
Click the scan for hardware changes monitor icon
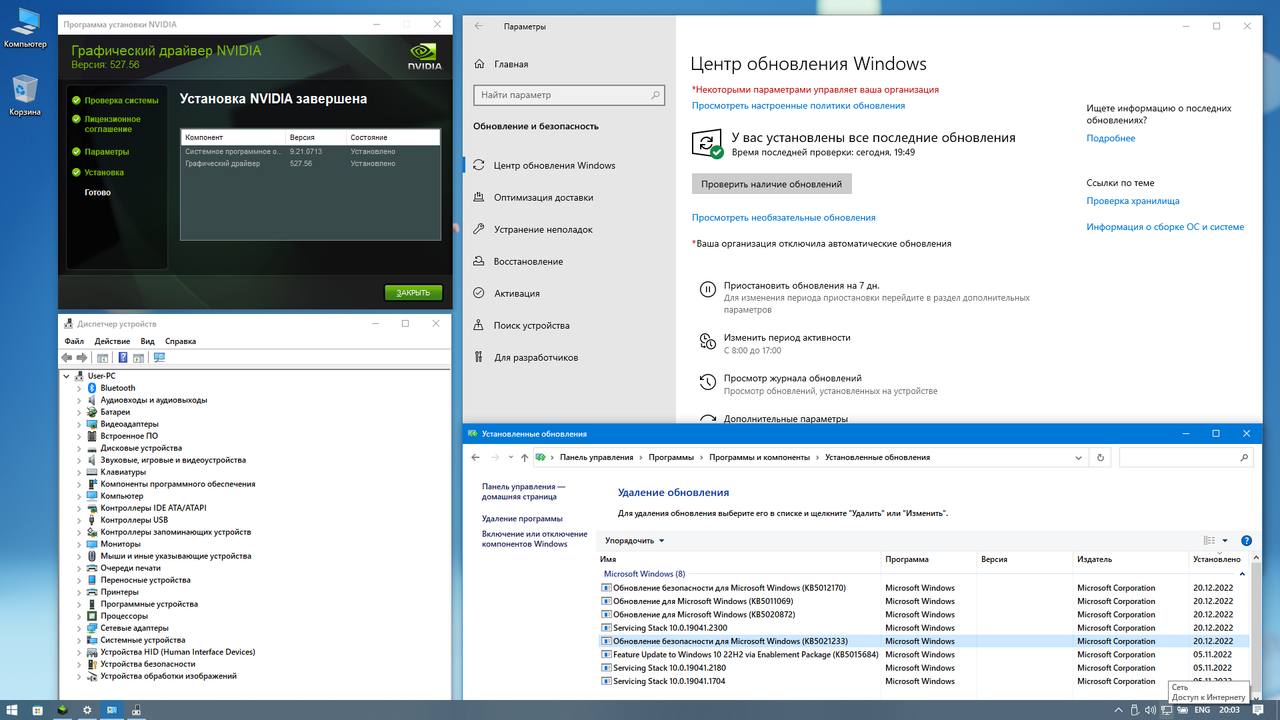point(159,357)
